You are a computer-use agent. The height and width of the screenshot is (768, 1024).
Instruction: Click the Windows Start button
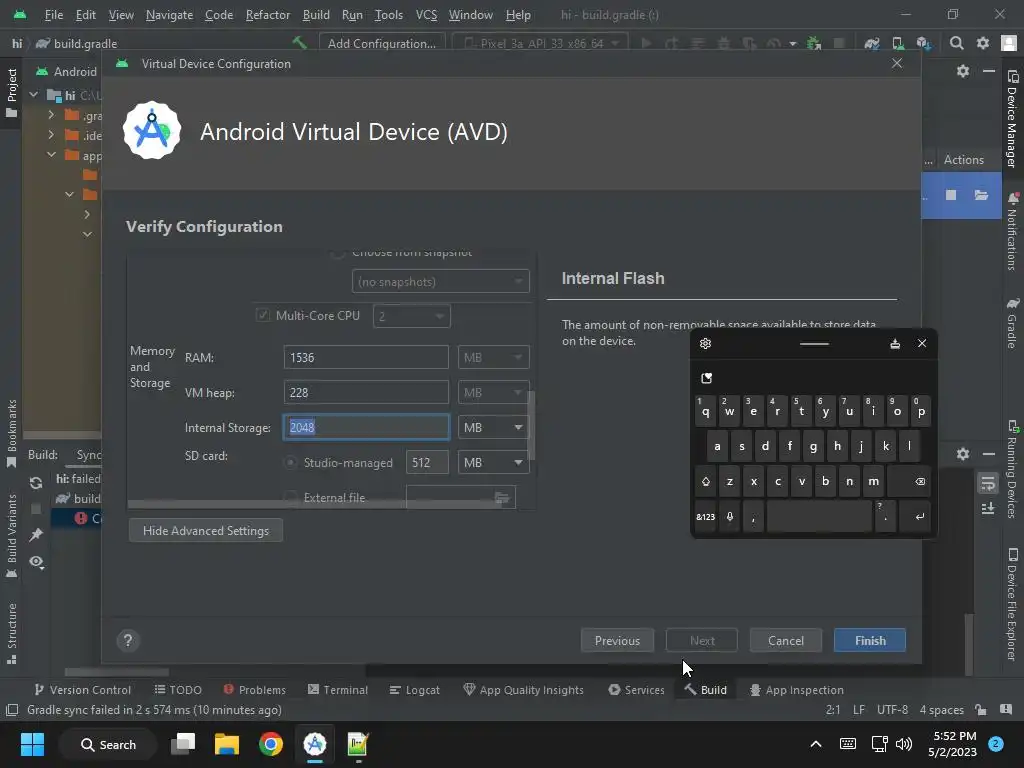(32, 744)
